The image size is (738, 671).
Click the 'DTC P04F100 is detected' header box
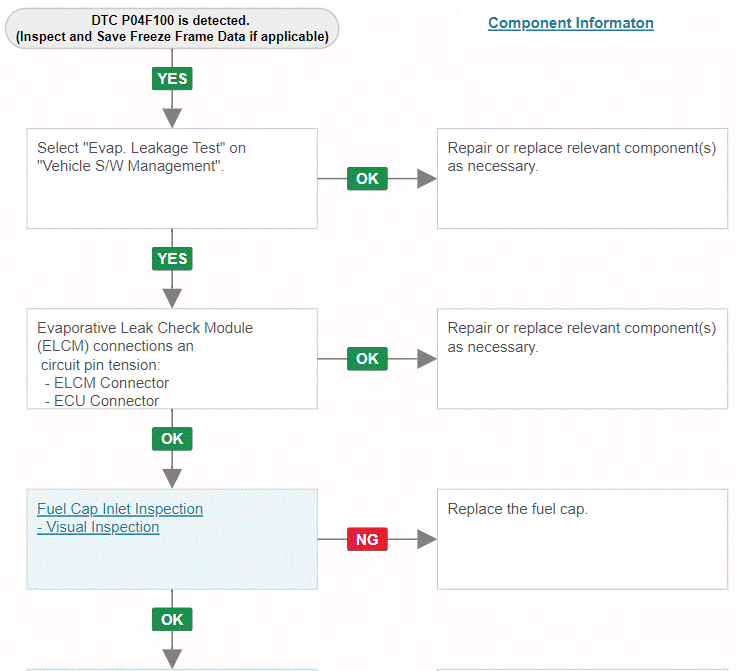click(172, 28)
